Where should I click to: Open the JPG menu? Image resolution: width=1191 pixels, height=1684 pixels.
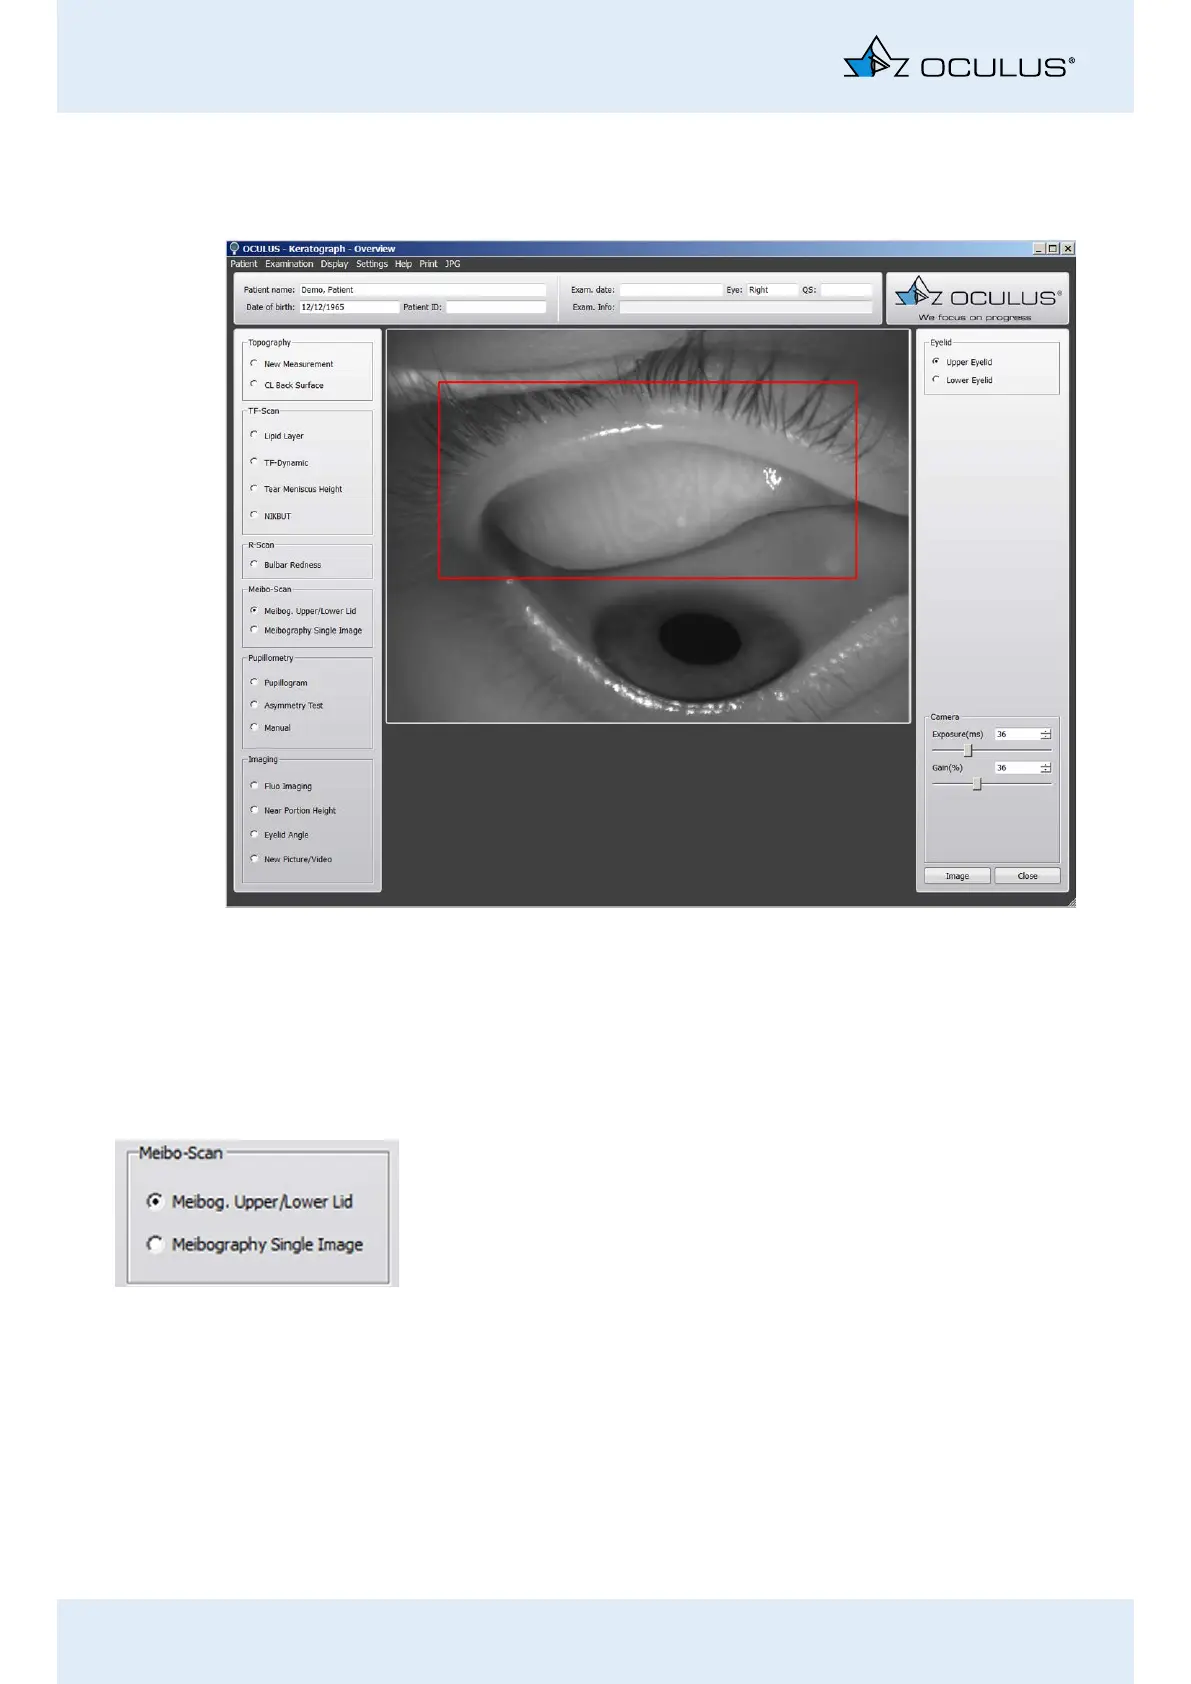pos(452,264)
